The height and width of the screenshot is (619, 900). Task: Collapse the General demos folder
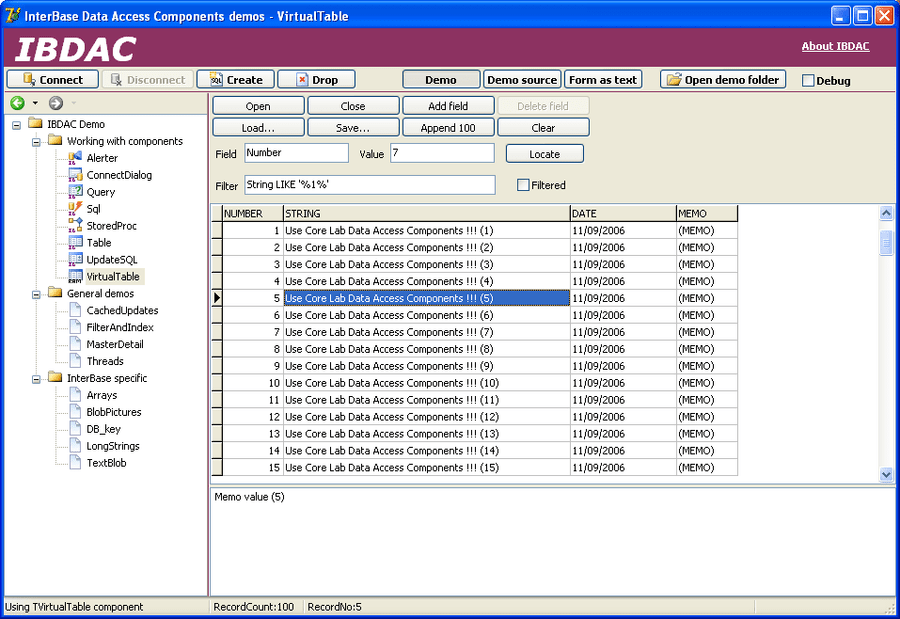36,294
